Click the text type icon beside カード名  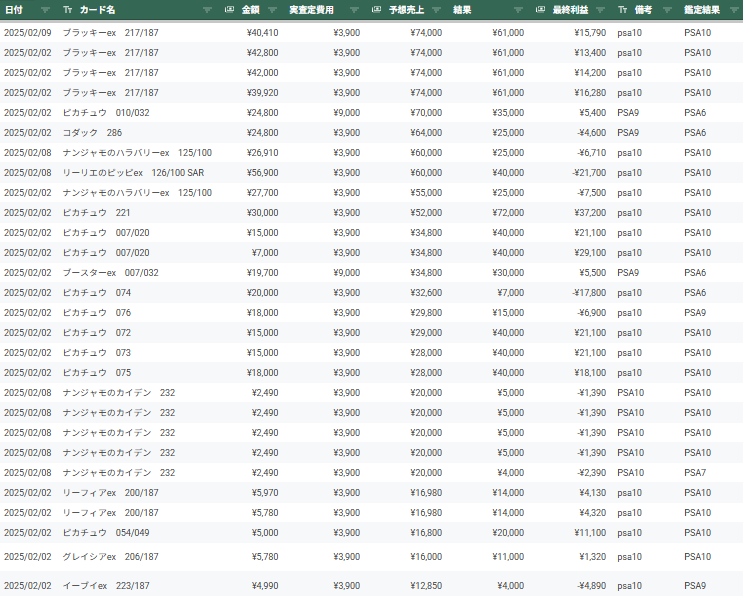coord(67,9)
